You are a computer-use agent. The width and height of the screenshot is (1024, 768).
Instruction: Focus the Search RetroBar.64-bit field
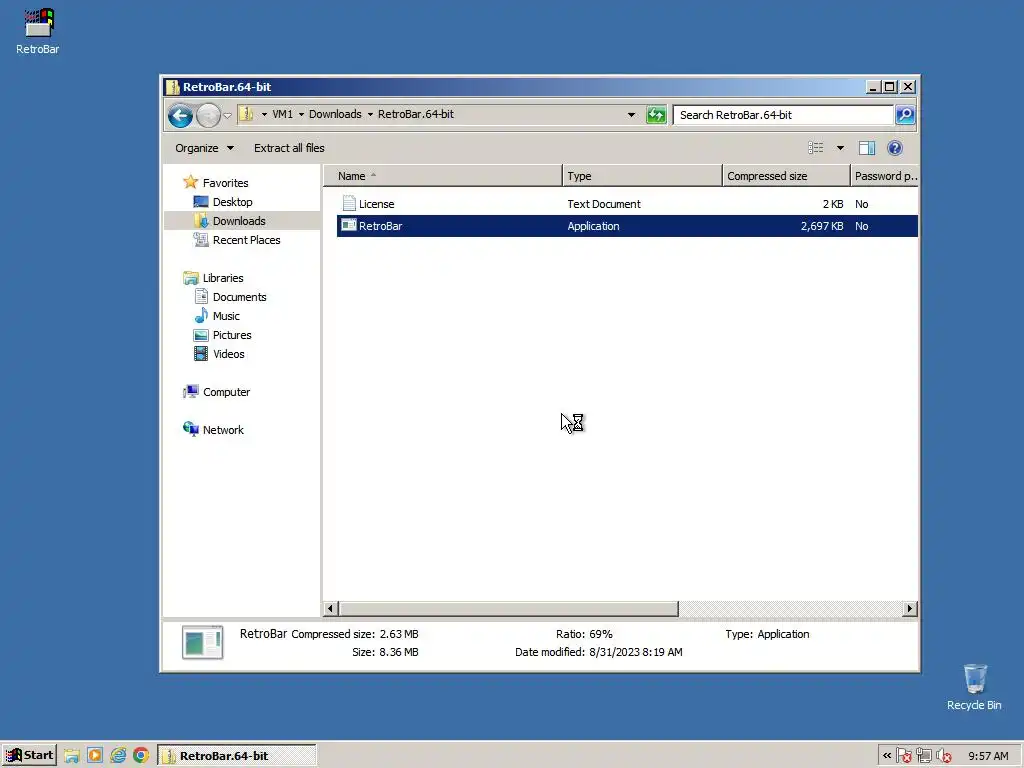pos(782,115)
